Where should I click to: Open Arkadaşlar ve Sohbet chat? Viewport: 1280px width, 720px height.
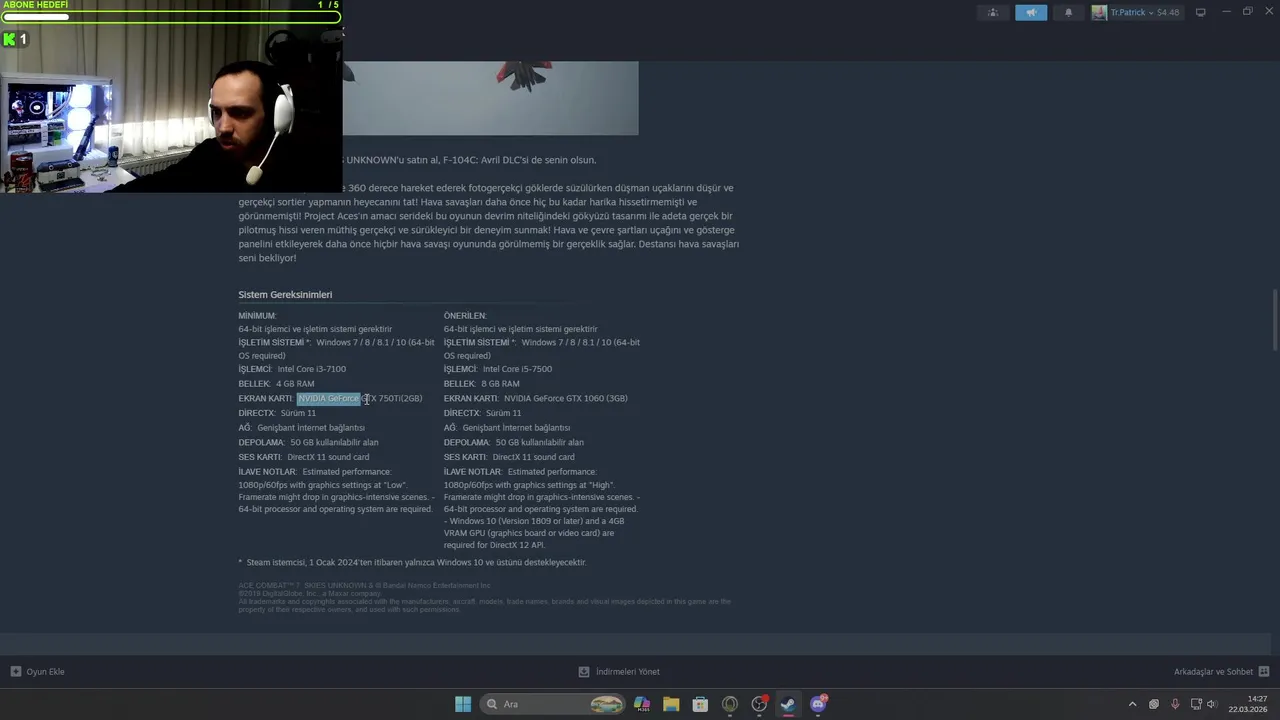(x=1213, y=672)
